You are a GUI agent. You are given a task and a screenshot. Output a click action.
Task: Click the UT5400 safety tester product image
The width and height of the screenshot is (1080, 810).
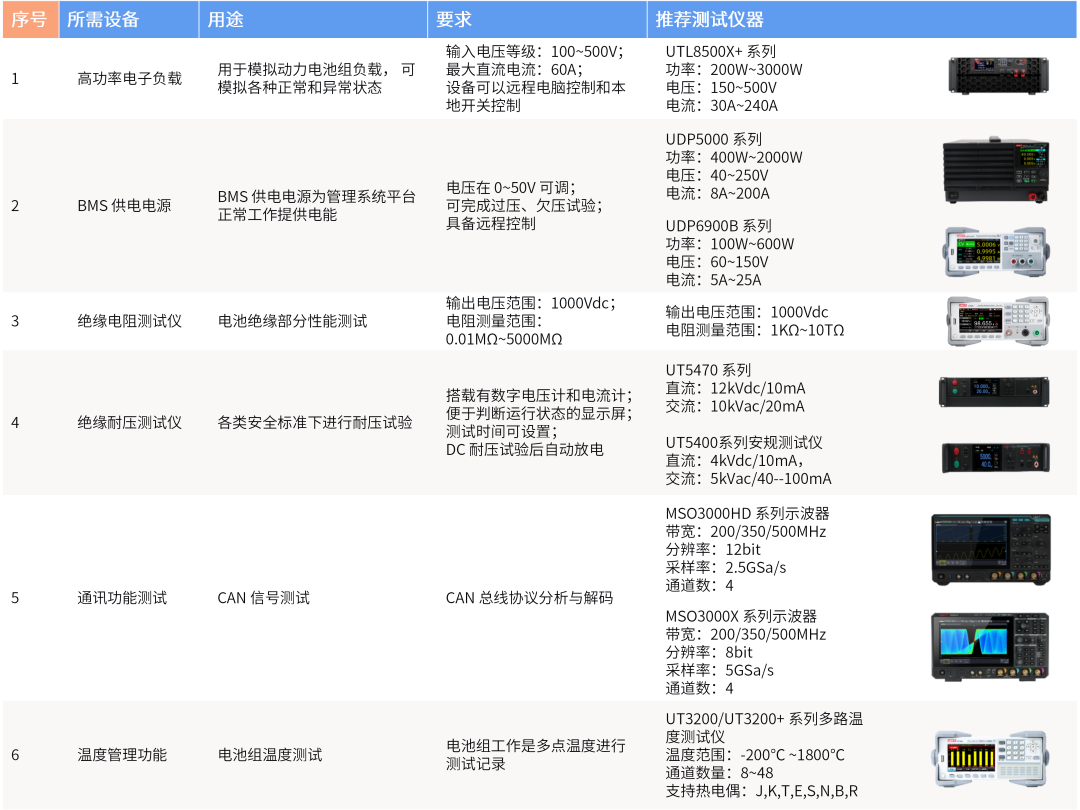pyautogui.click(x=995, y=457)
